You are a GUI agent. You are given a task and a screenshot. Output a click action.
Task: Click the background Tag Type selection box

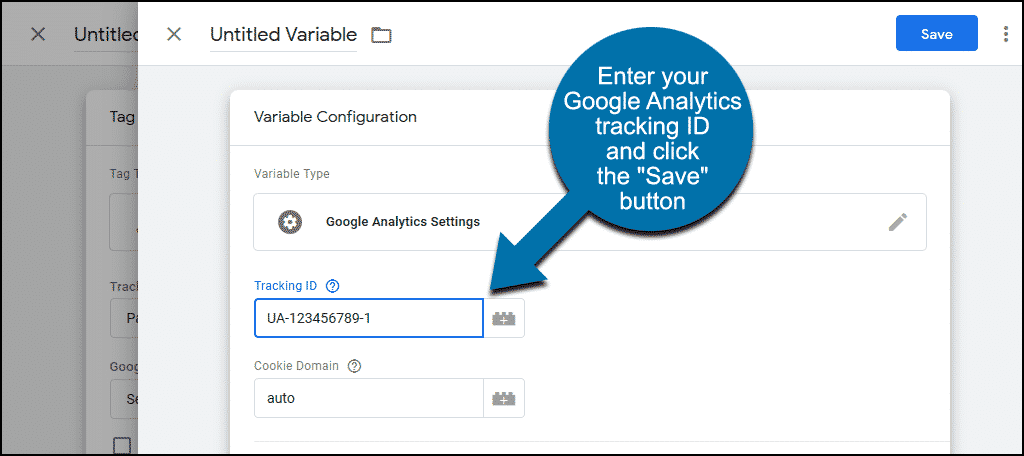123,222
